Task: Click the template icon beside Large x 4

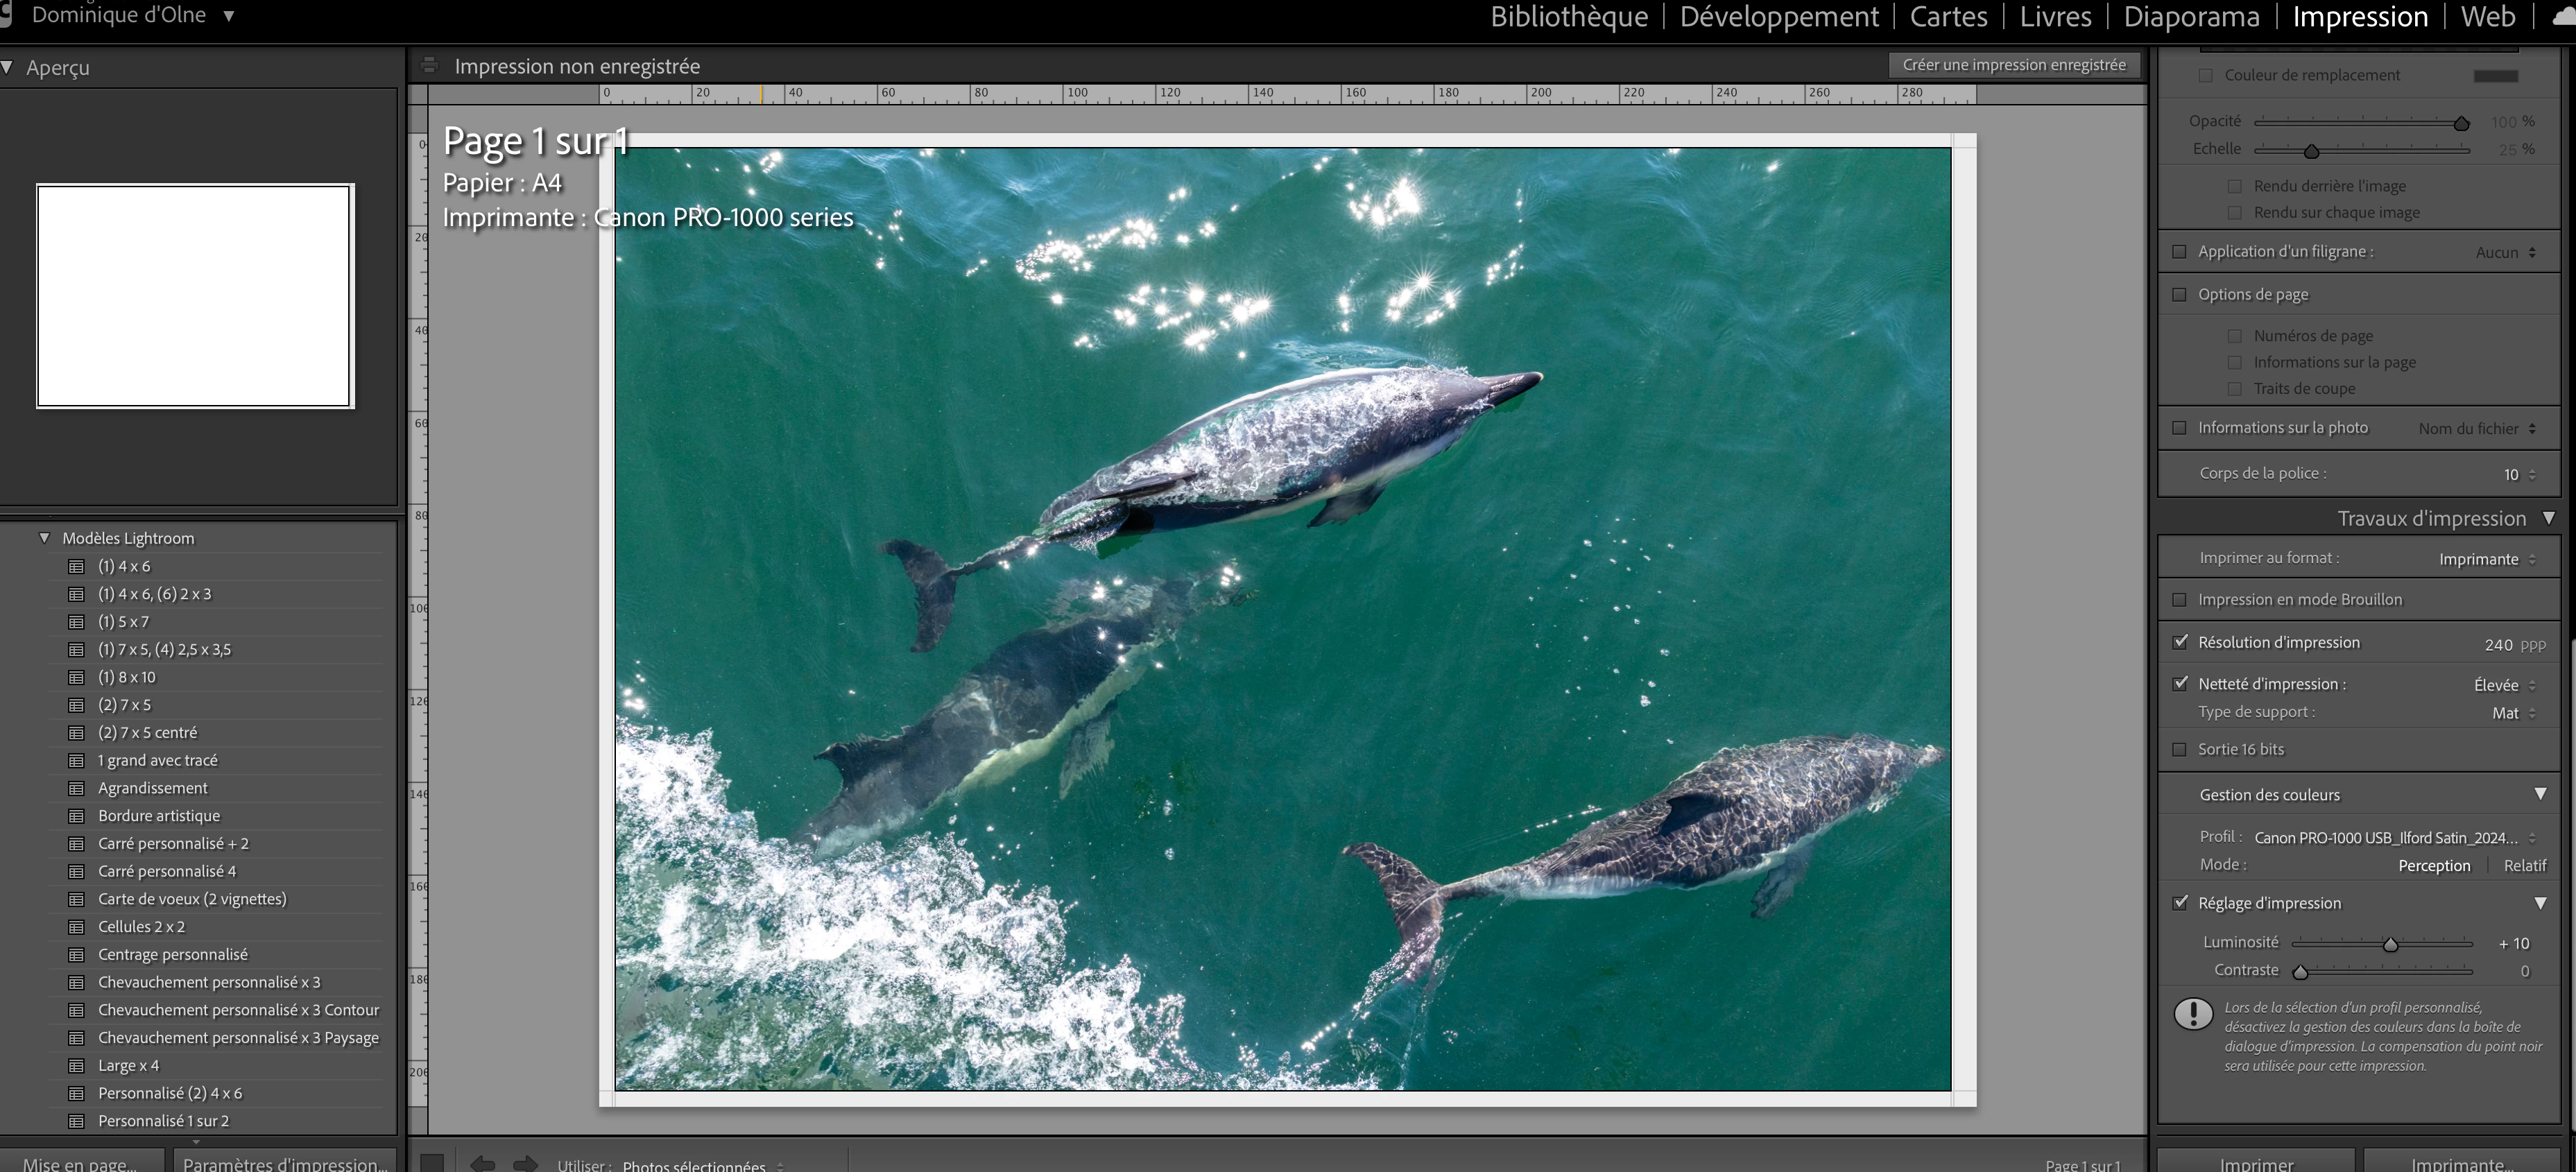Action: pos(76,1066)
